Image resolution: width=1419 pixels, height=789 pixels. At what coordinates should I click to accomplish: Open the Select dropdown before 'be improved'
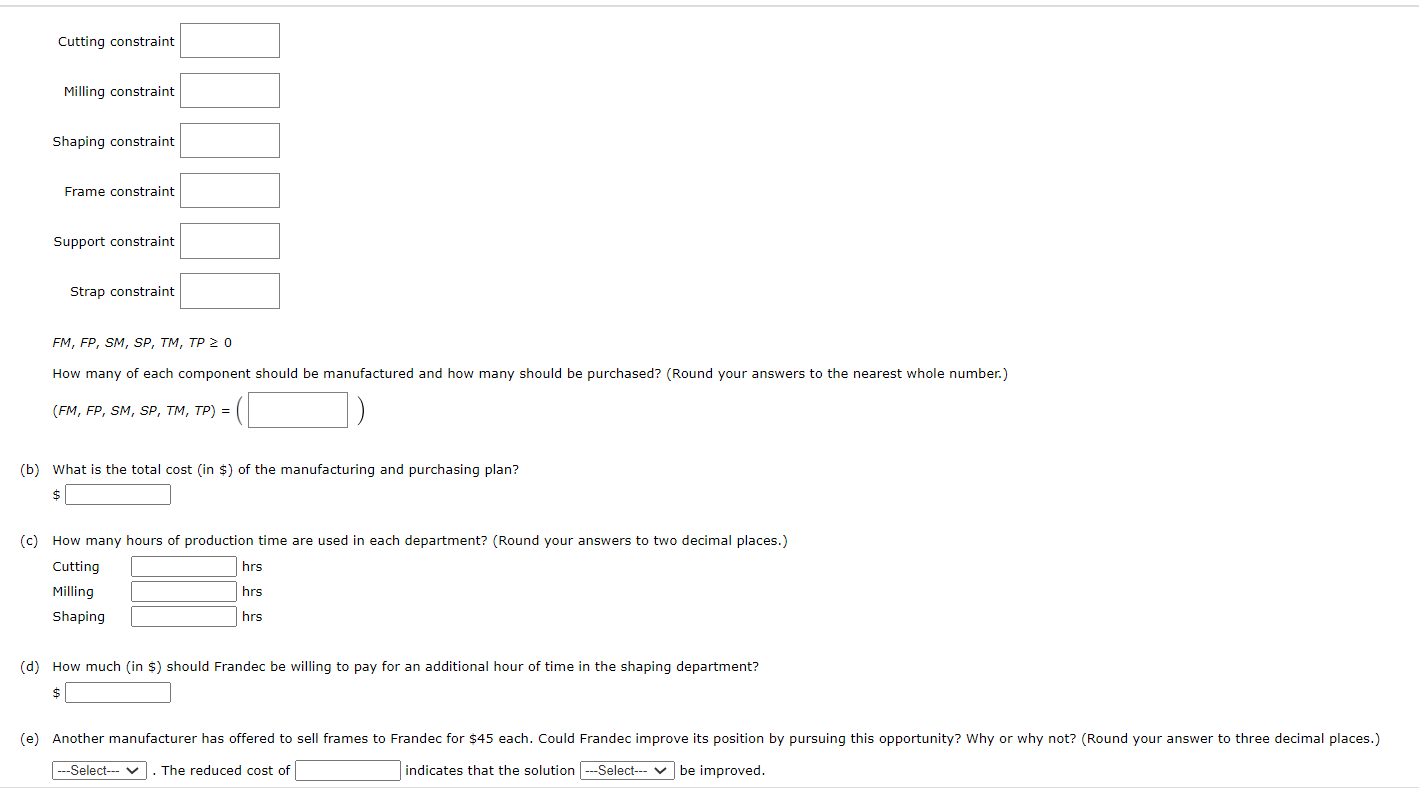[x=627, y=771]
